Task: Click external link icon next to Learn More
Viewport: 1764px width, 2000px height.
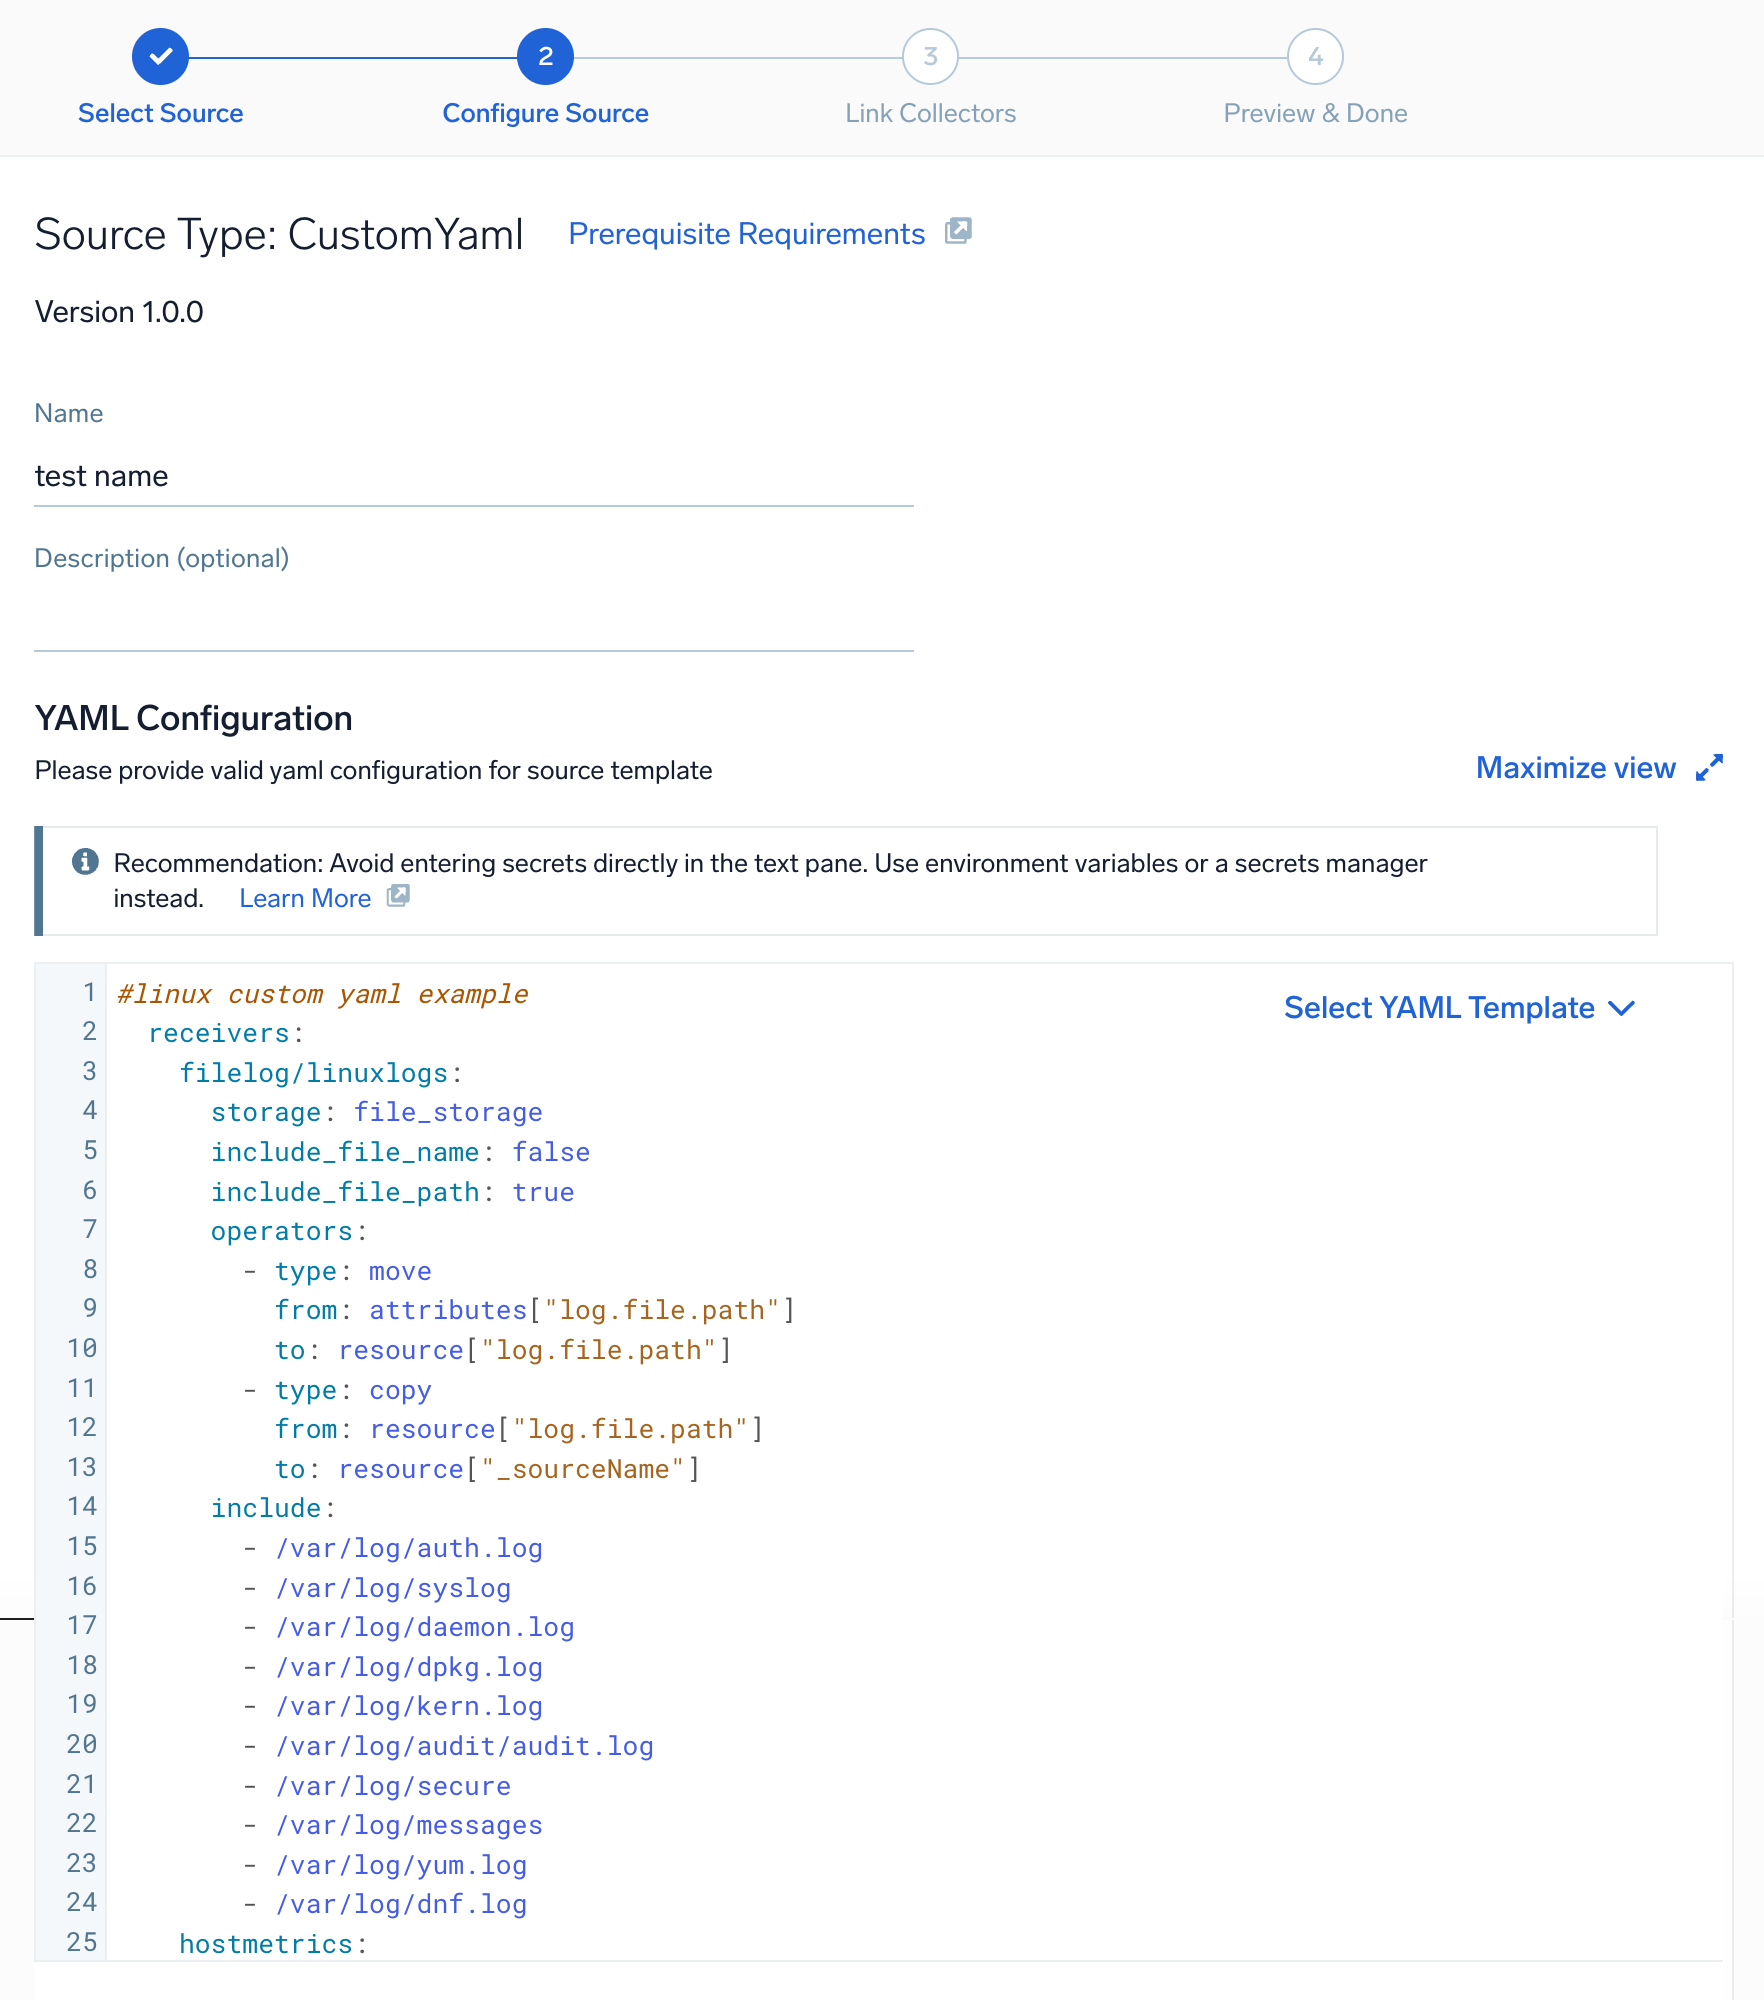Action: pyautogui.click(x=398, y=896)
